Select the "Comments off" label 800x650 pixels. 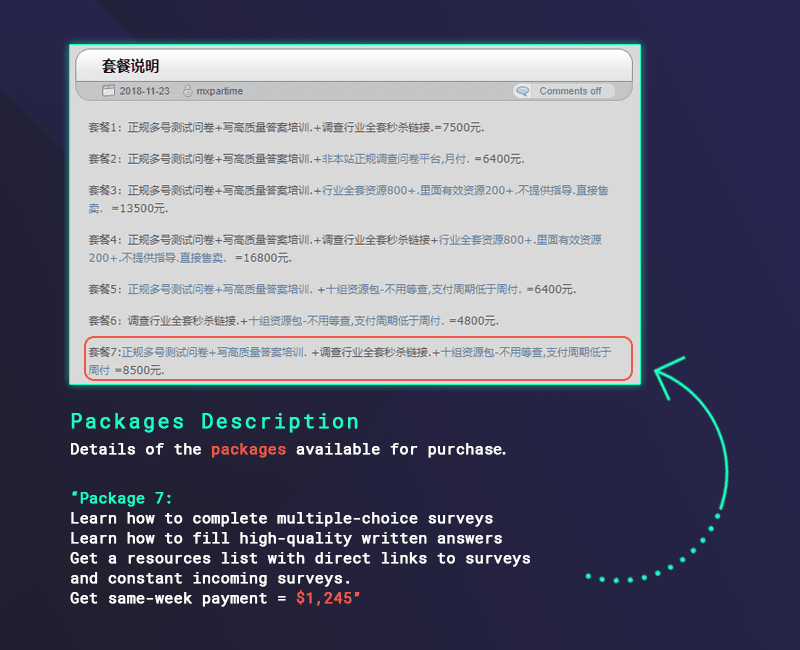[570, 91]
